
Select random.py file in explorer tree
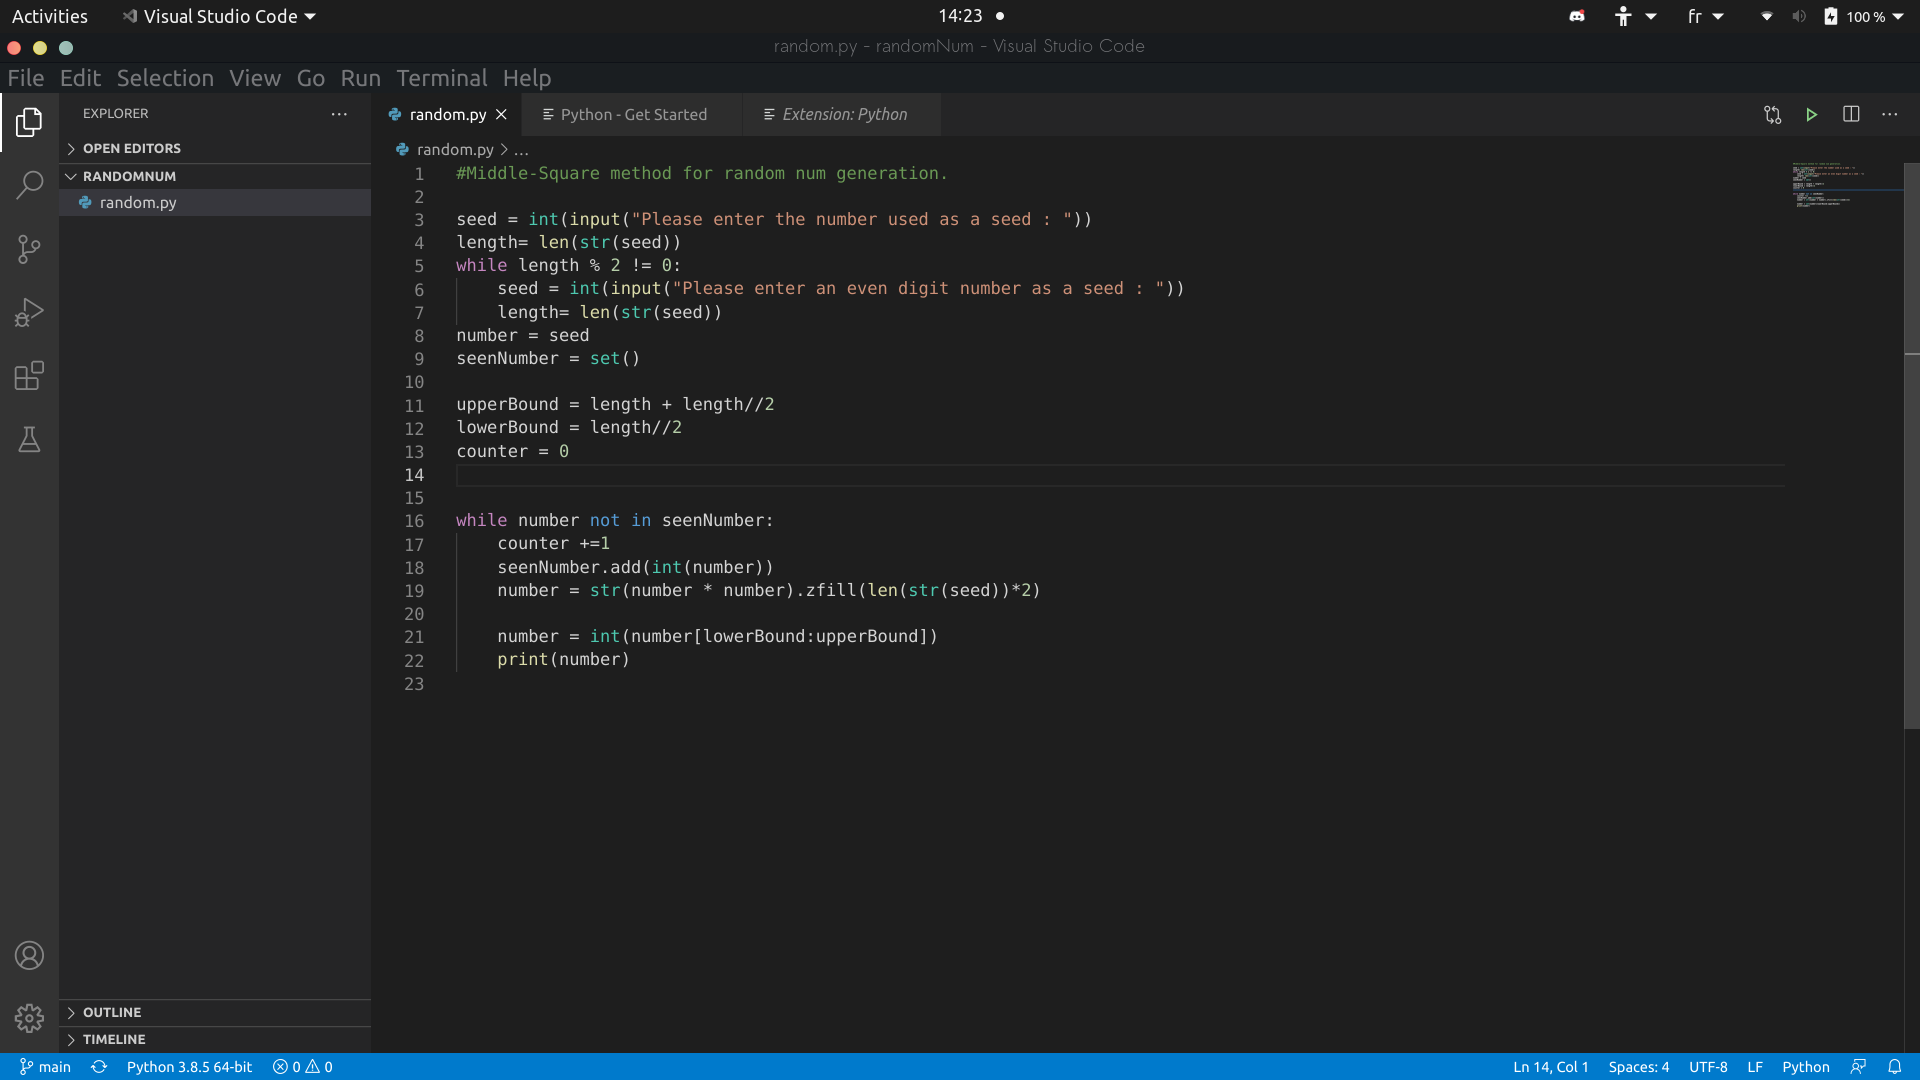(138, 202)
